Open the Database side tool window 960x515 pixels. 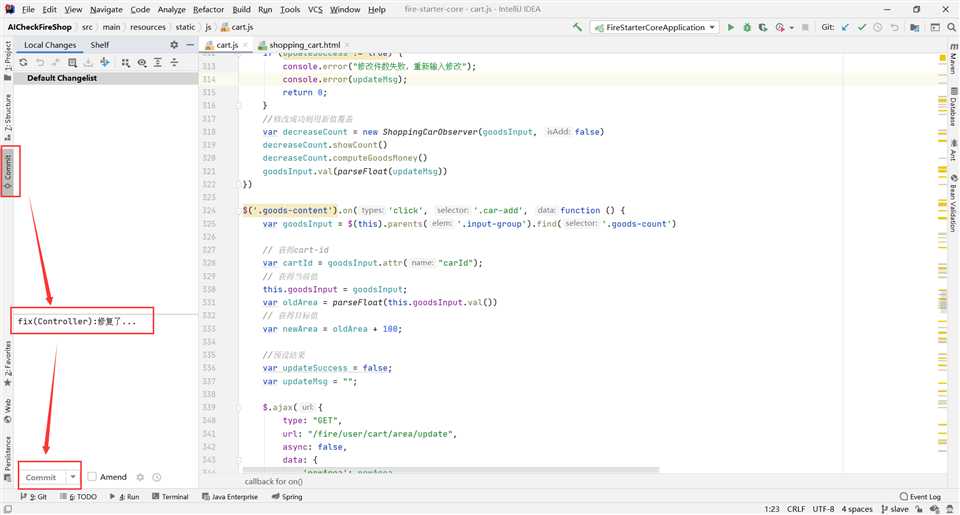point(953,107)
